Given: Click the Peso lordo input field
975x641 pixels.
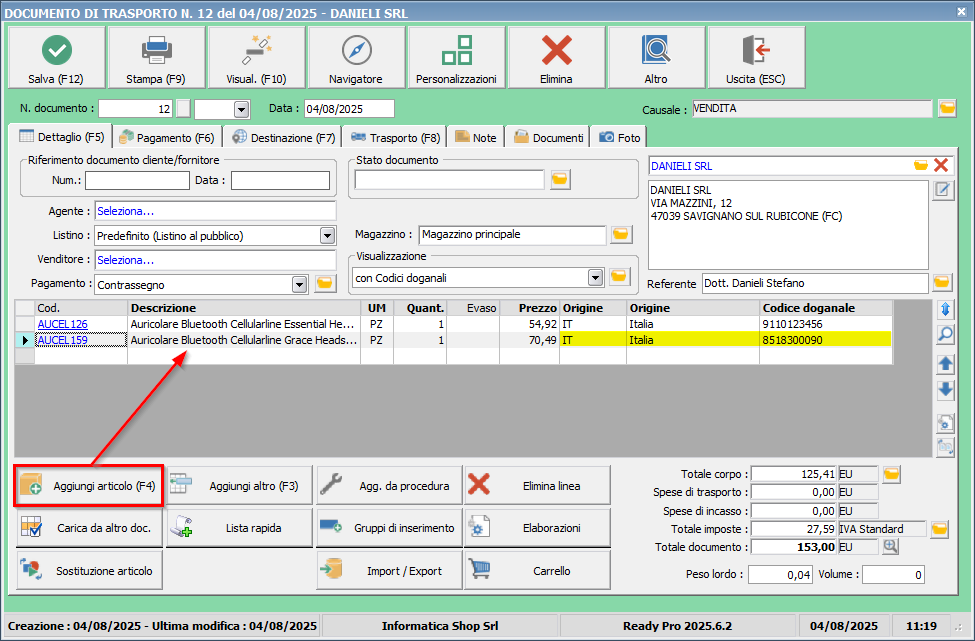Looking at the screenshot, I should 780,575.
